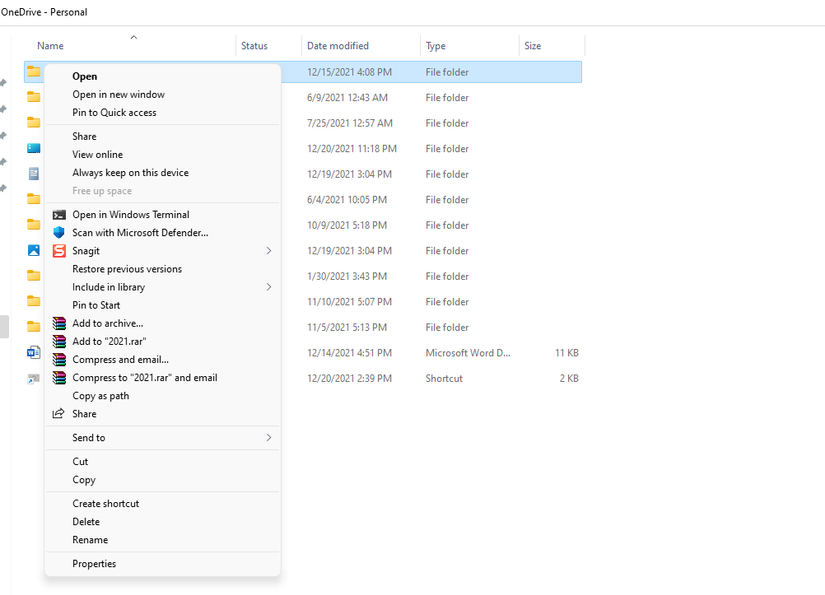Sort by the Status column header
The width and height of the screenshot is (825, 595).
click(254, 46)
